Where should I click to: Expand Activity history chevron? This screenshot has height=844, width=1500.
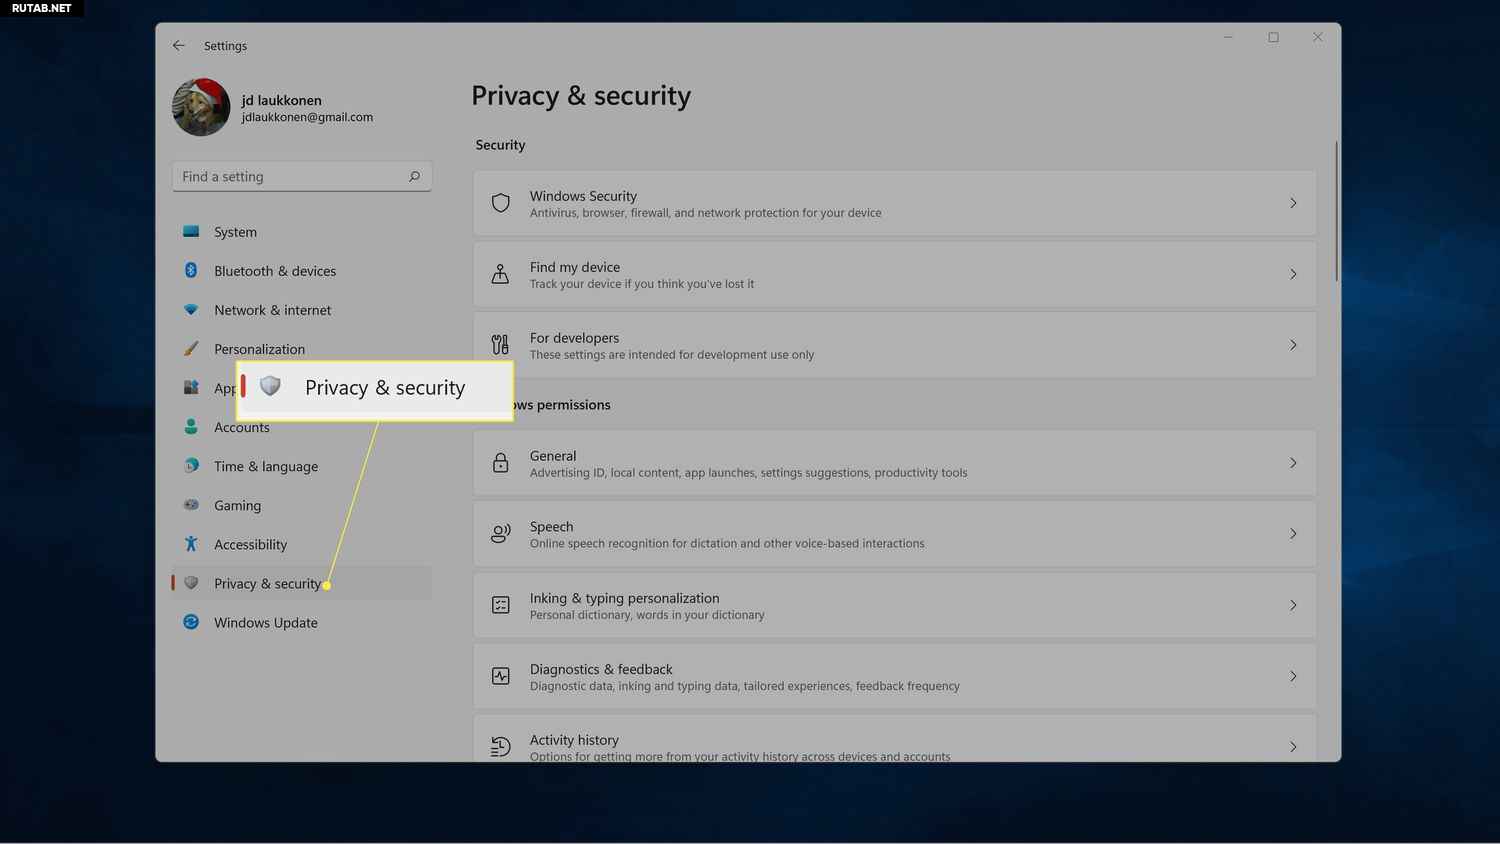[1293, 747]
